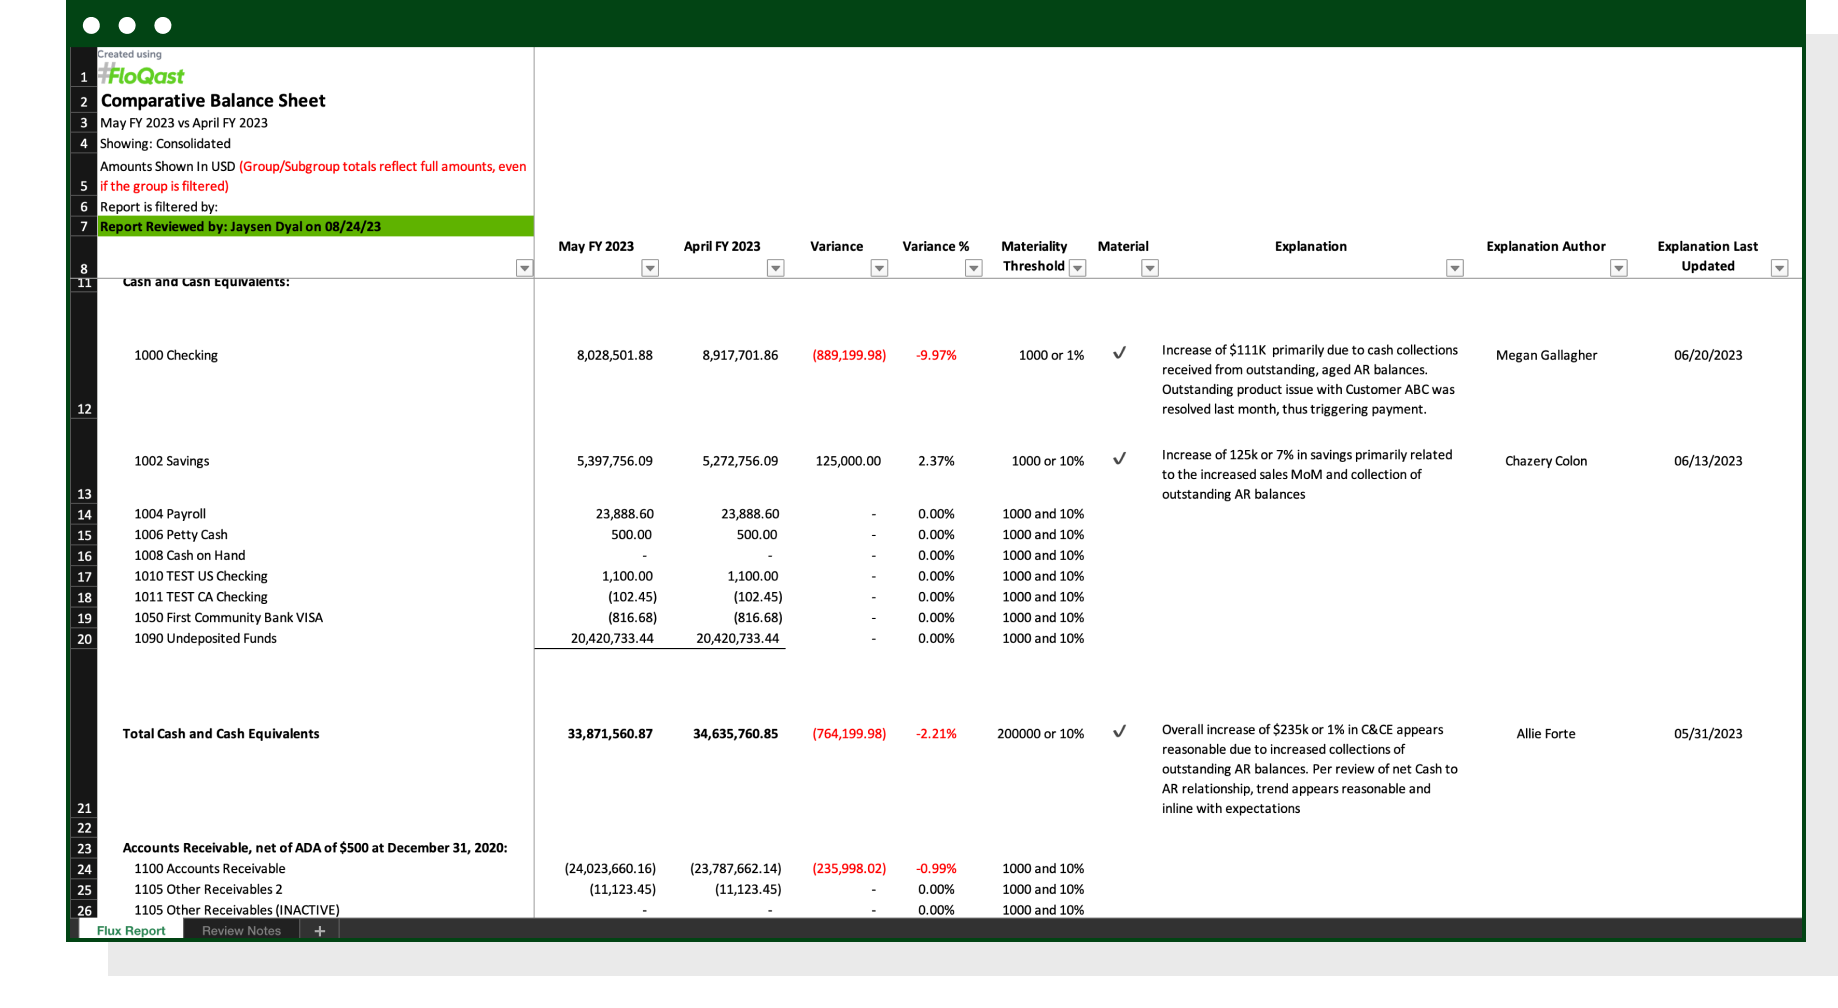Select the 'Accounts Receivable, net of ADA' heading cell
Image resolution: width=1838 pixels, height=1008 pixels.
pyautogui.click(x=315, y=848)
